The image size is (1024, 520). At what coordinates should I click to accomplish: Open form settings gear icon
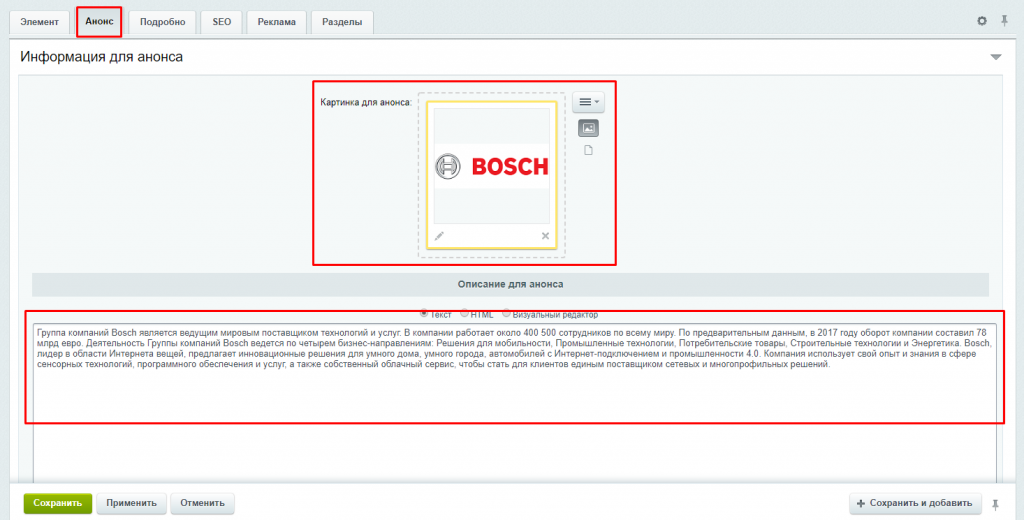tap(982, 21)
